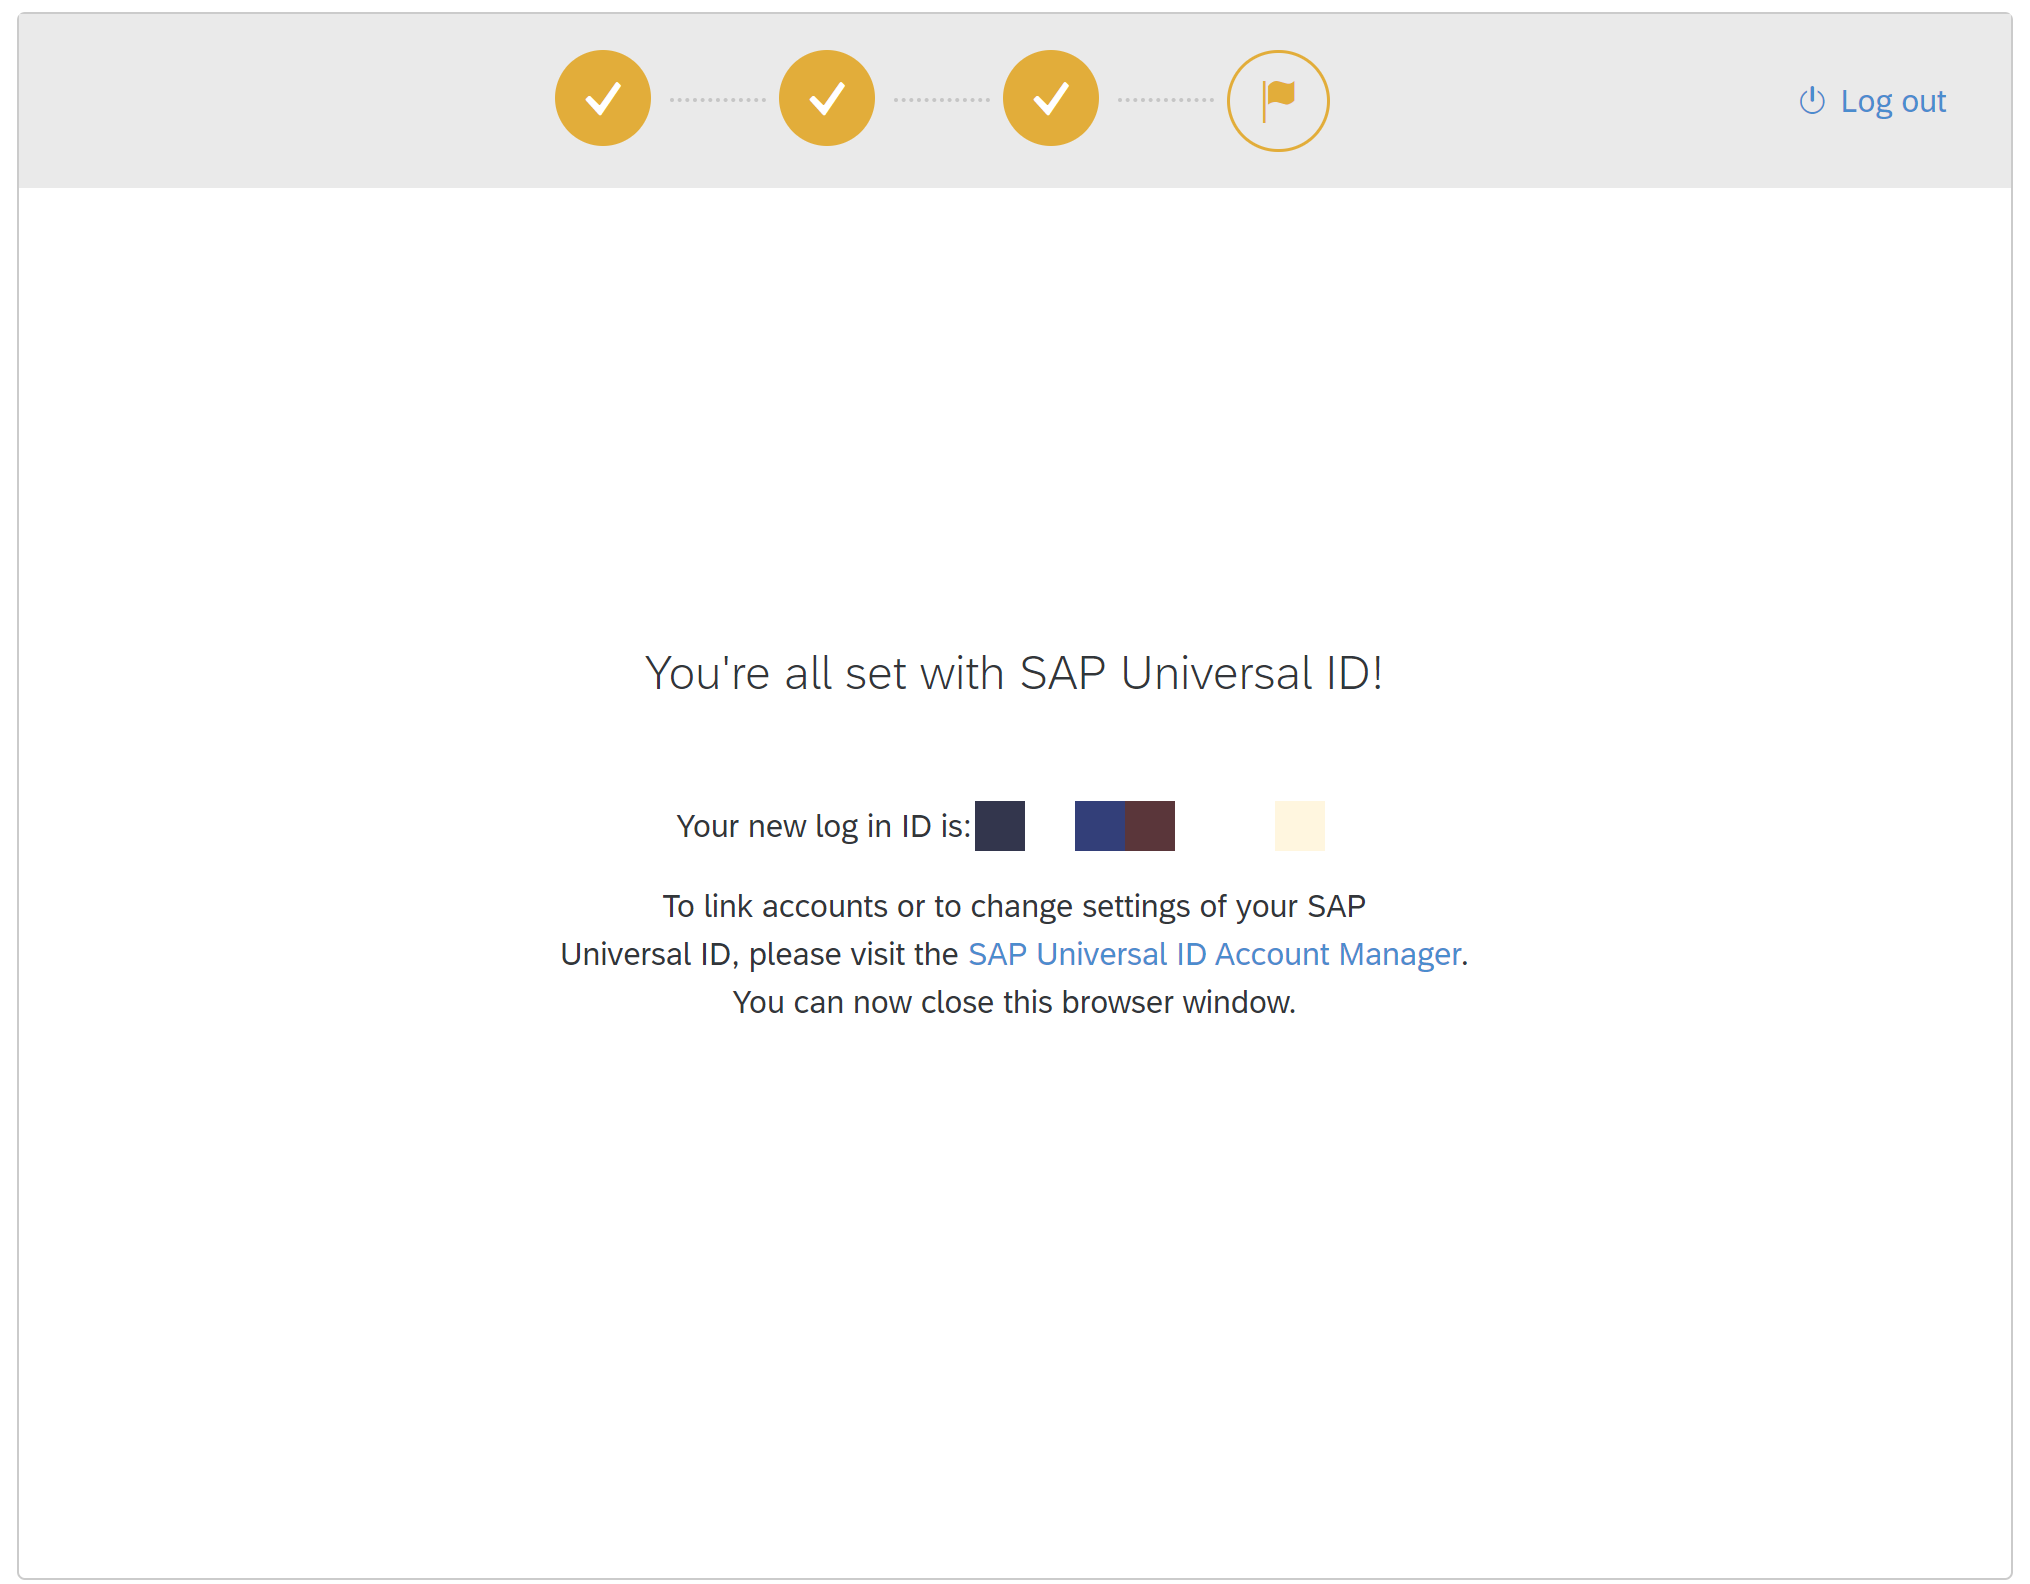Click the yellow circle around the flag step
Viewport: 2030px width, 1584px height.
(1278, 98)
